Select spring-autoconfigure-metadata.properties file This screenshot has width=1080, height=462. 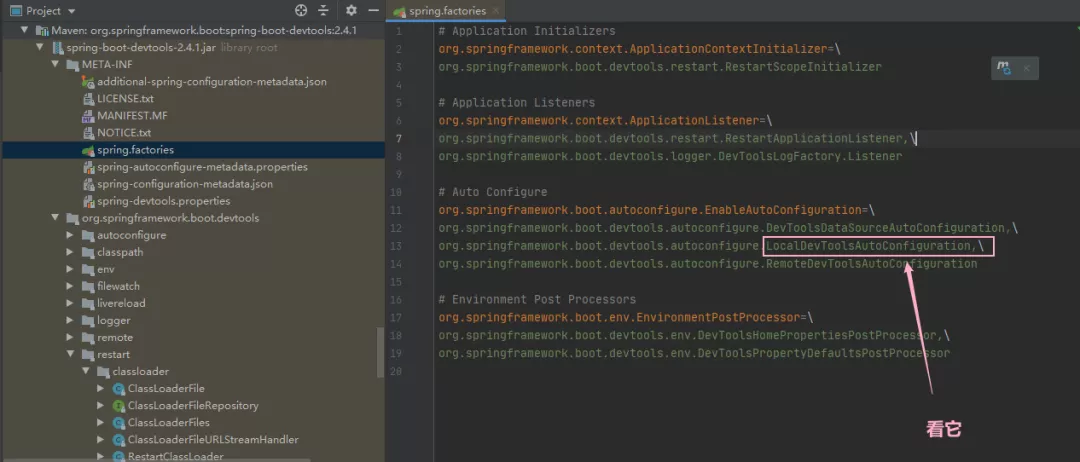pos(202,167)
